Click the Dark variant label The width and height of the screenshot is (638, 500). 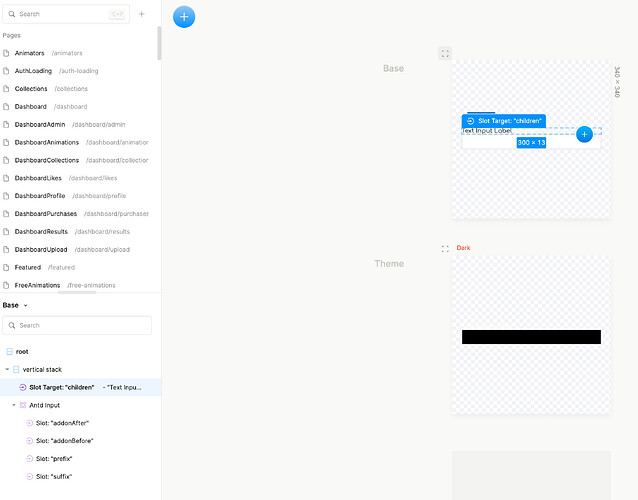click(463, 248)
